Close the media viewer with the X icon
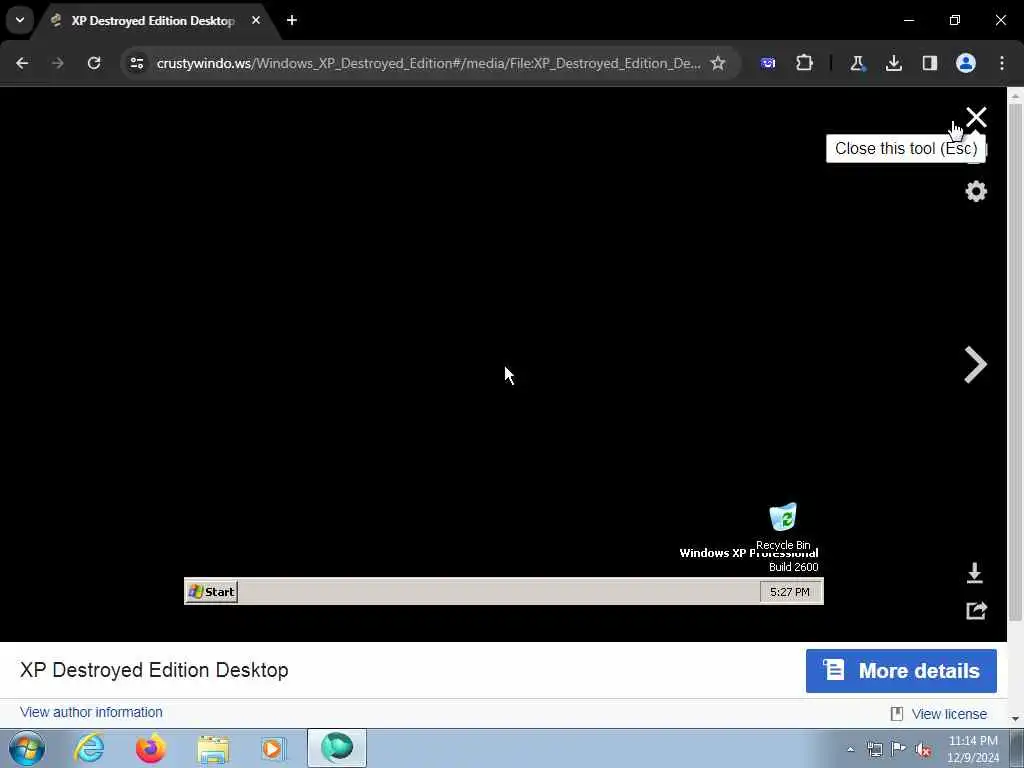The image size is (1024, 768). [x=976, y=118]
